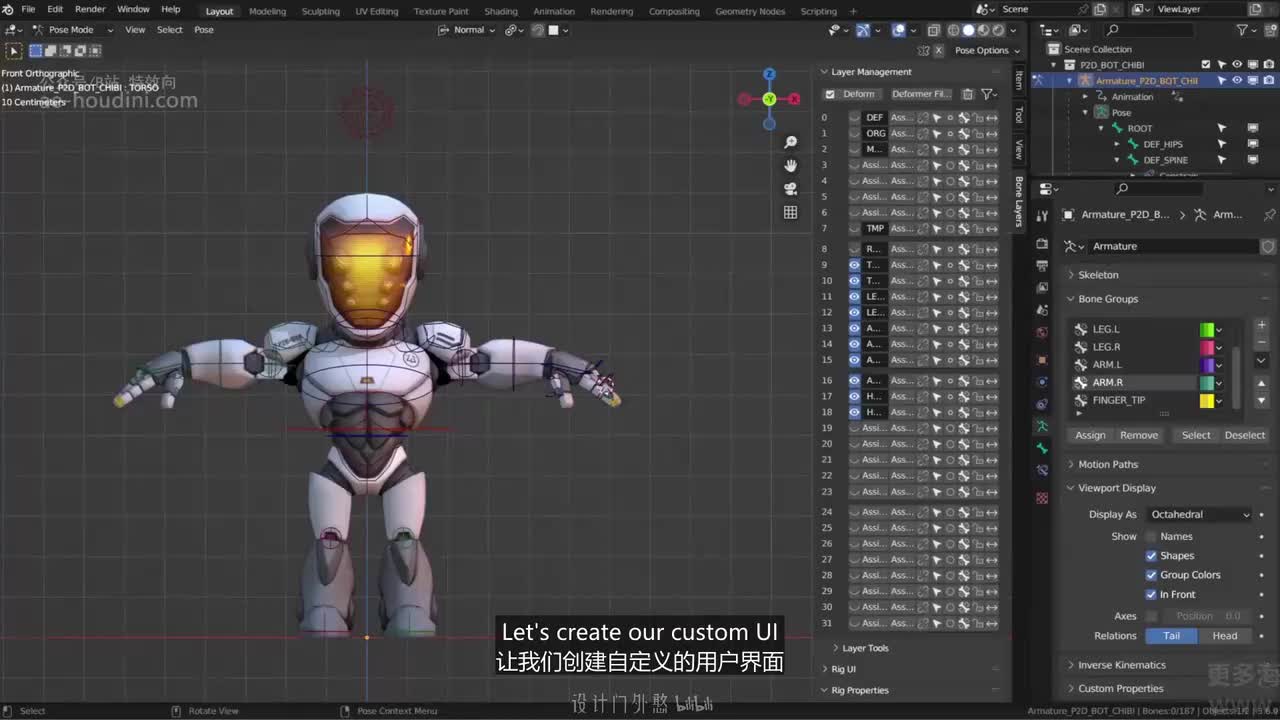This screenshot has height=720, width=1280.
Task: Toggle visibility eye for layer 9
Action: [x=854, y=265]
